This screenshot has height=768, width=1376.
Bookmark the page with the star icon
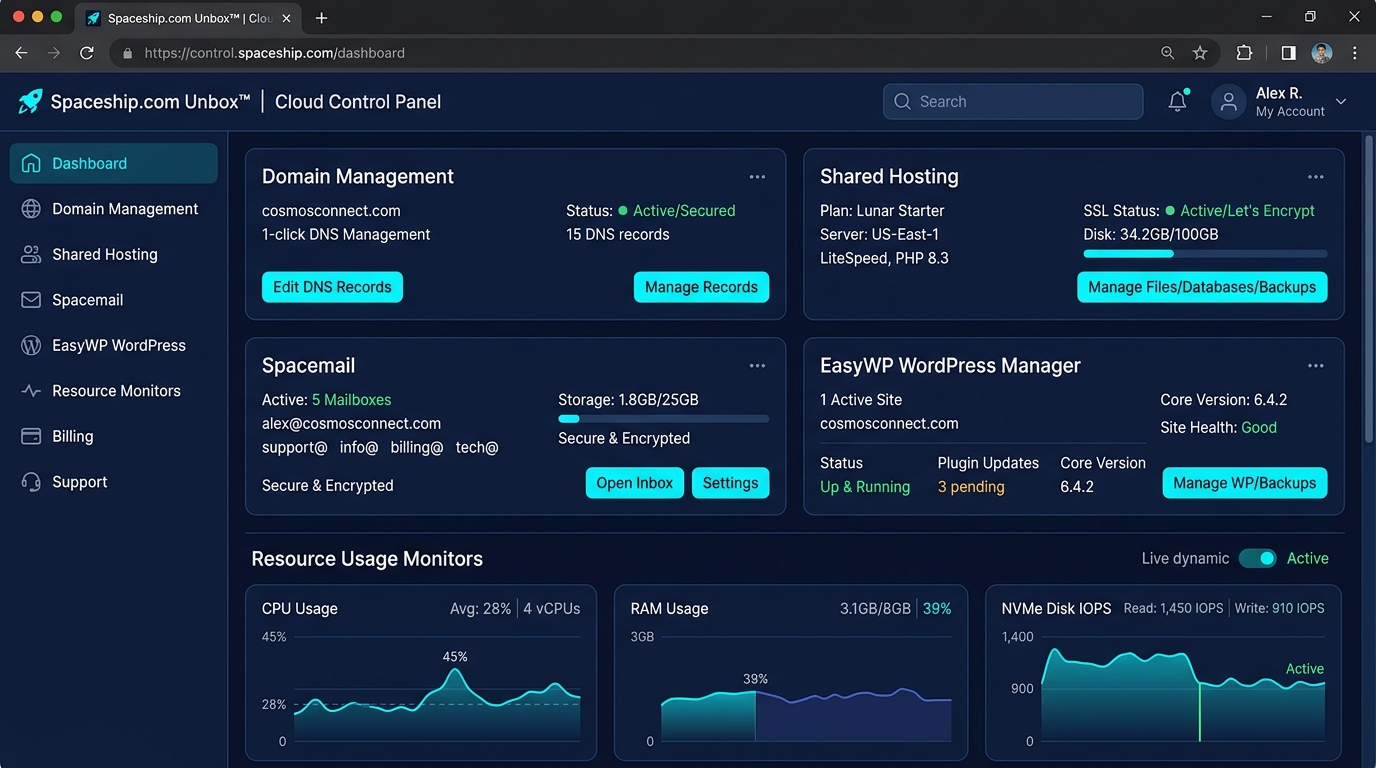click(x=1200, y=53)
